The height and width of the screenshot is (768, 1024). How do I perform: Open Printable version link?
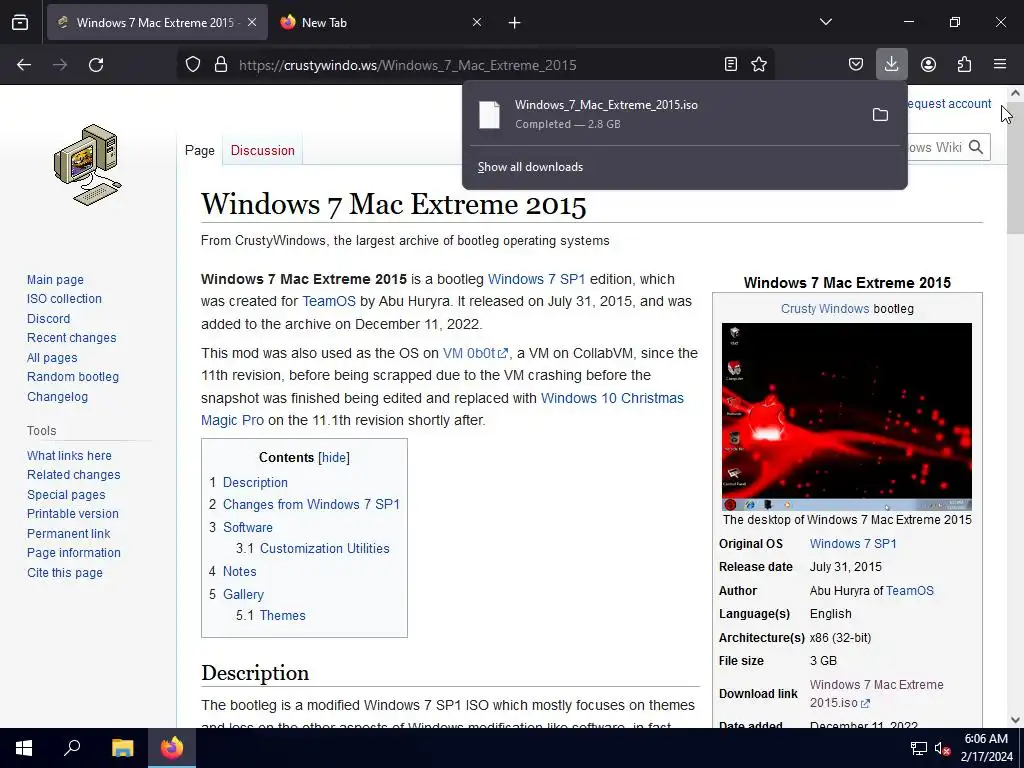(73, 514)
